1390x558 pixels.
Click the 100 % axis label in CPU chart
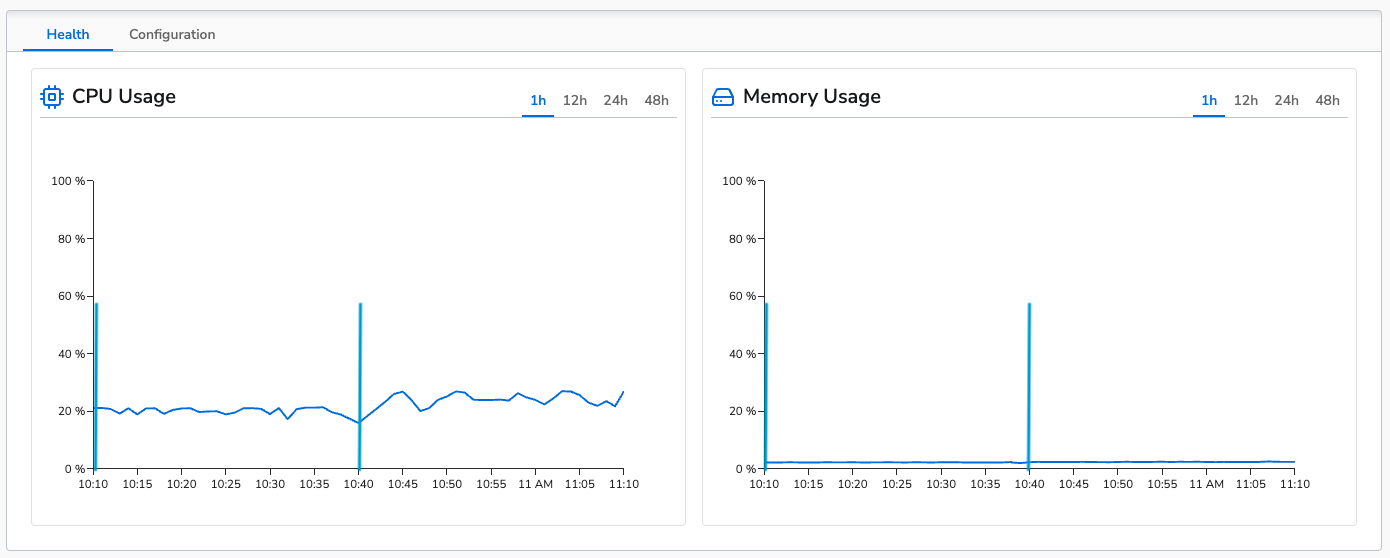pyautogui.click(x=68, y=181)
